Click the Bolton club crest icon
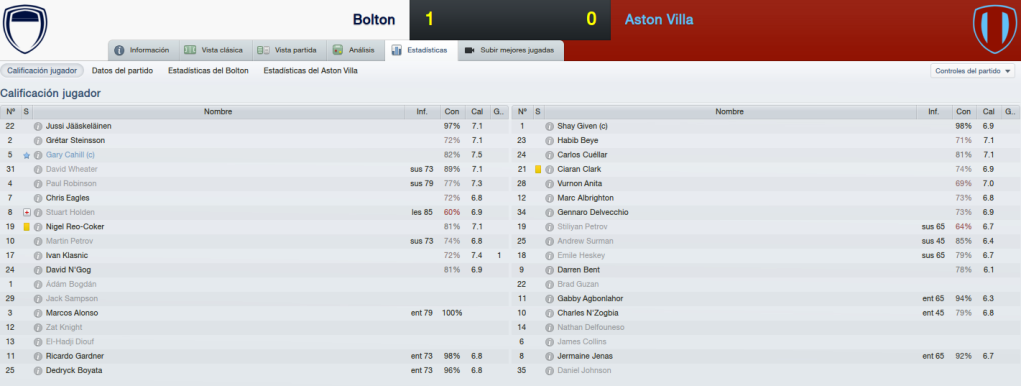 click(25, 29)
